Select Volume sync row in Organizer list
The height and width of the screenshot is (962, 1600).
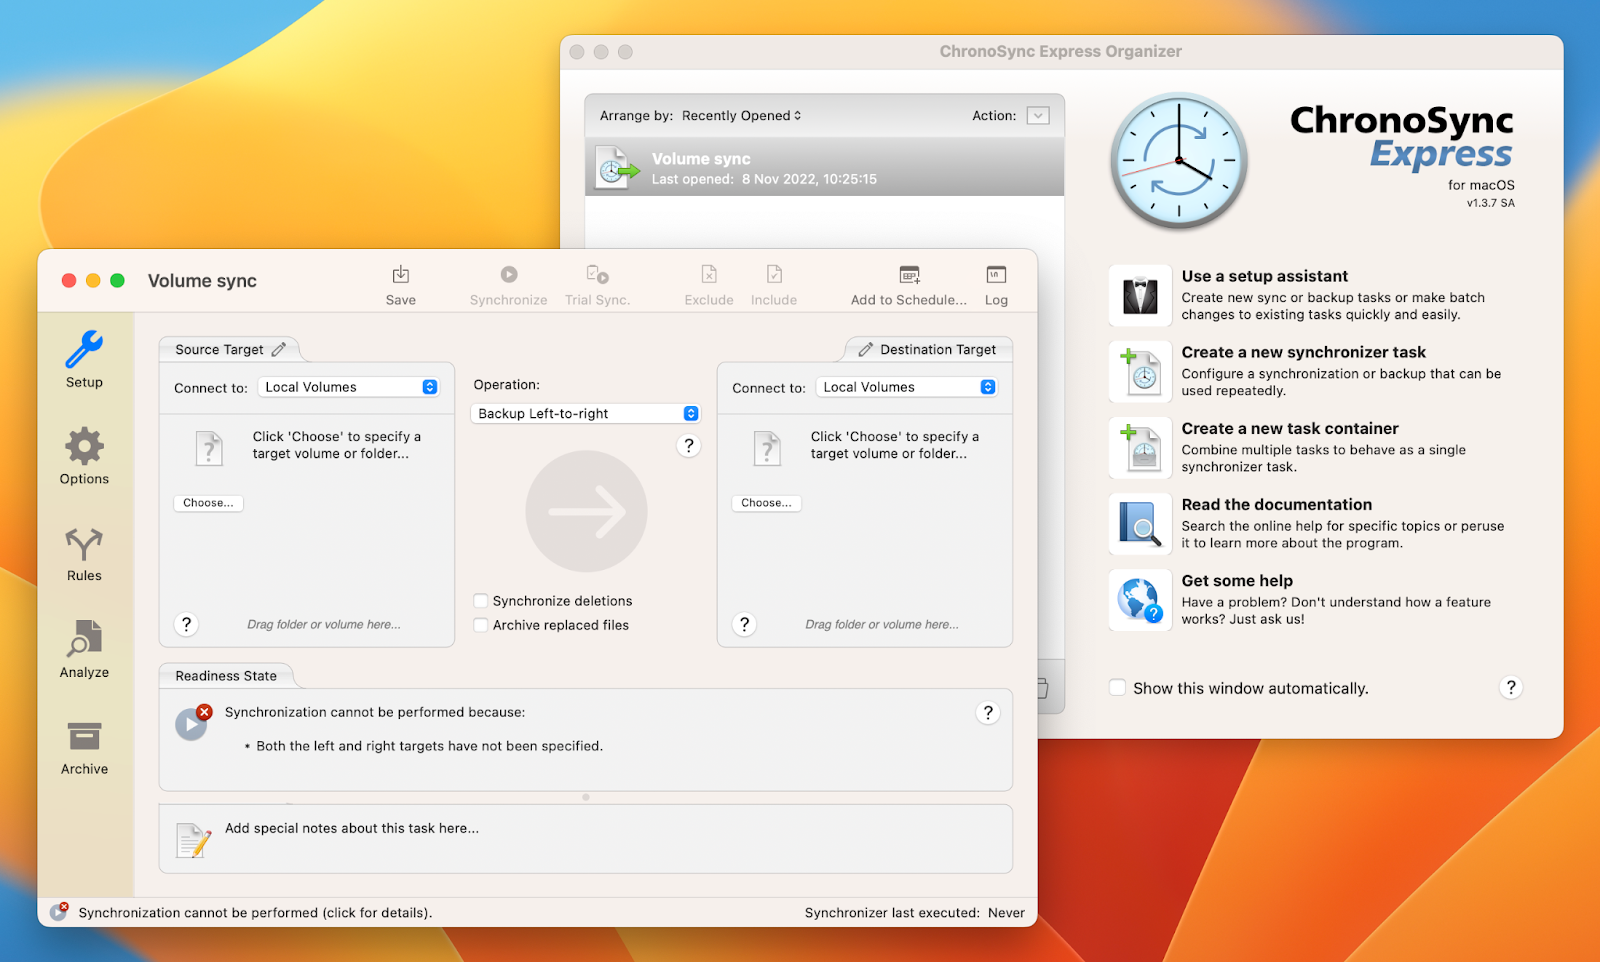824,167
